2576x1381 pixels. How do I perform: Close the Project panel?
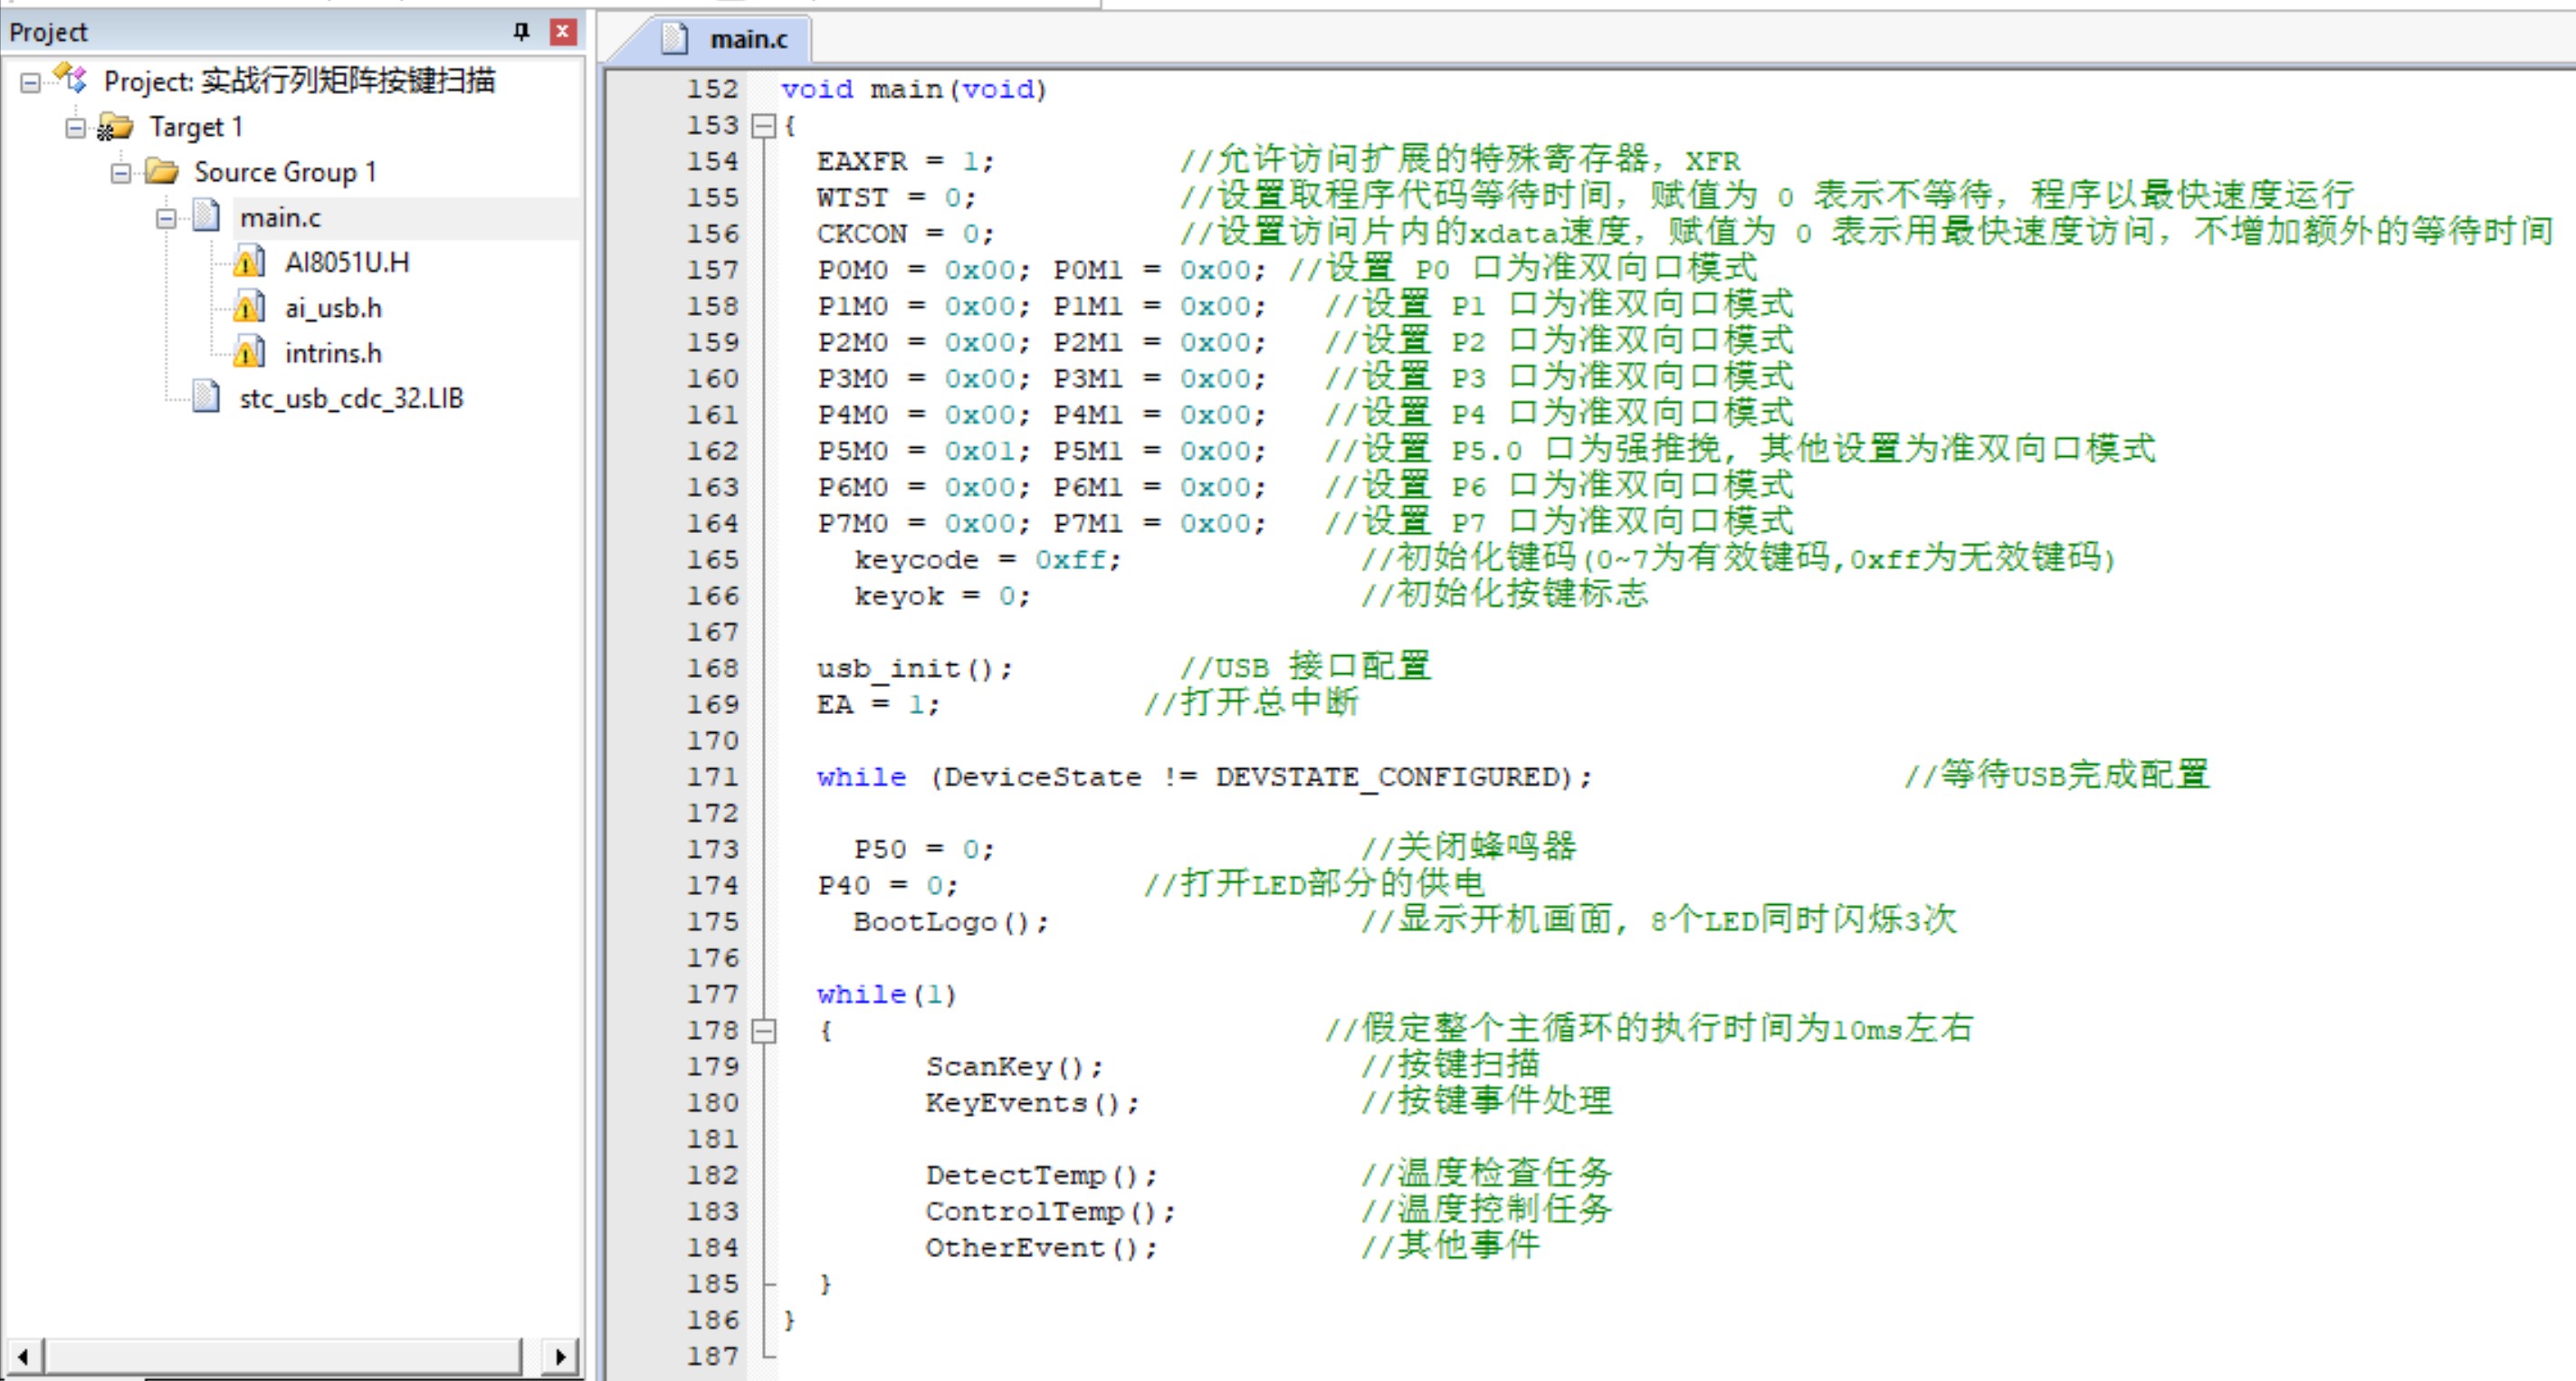pos(563,32)
